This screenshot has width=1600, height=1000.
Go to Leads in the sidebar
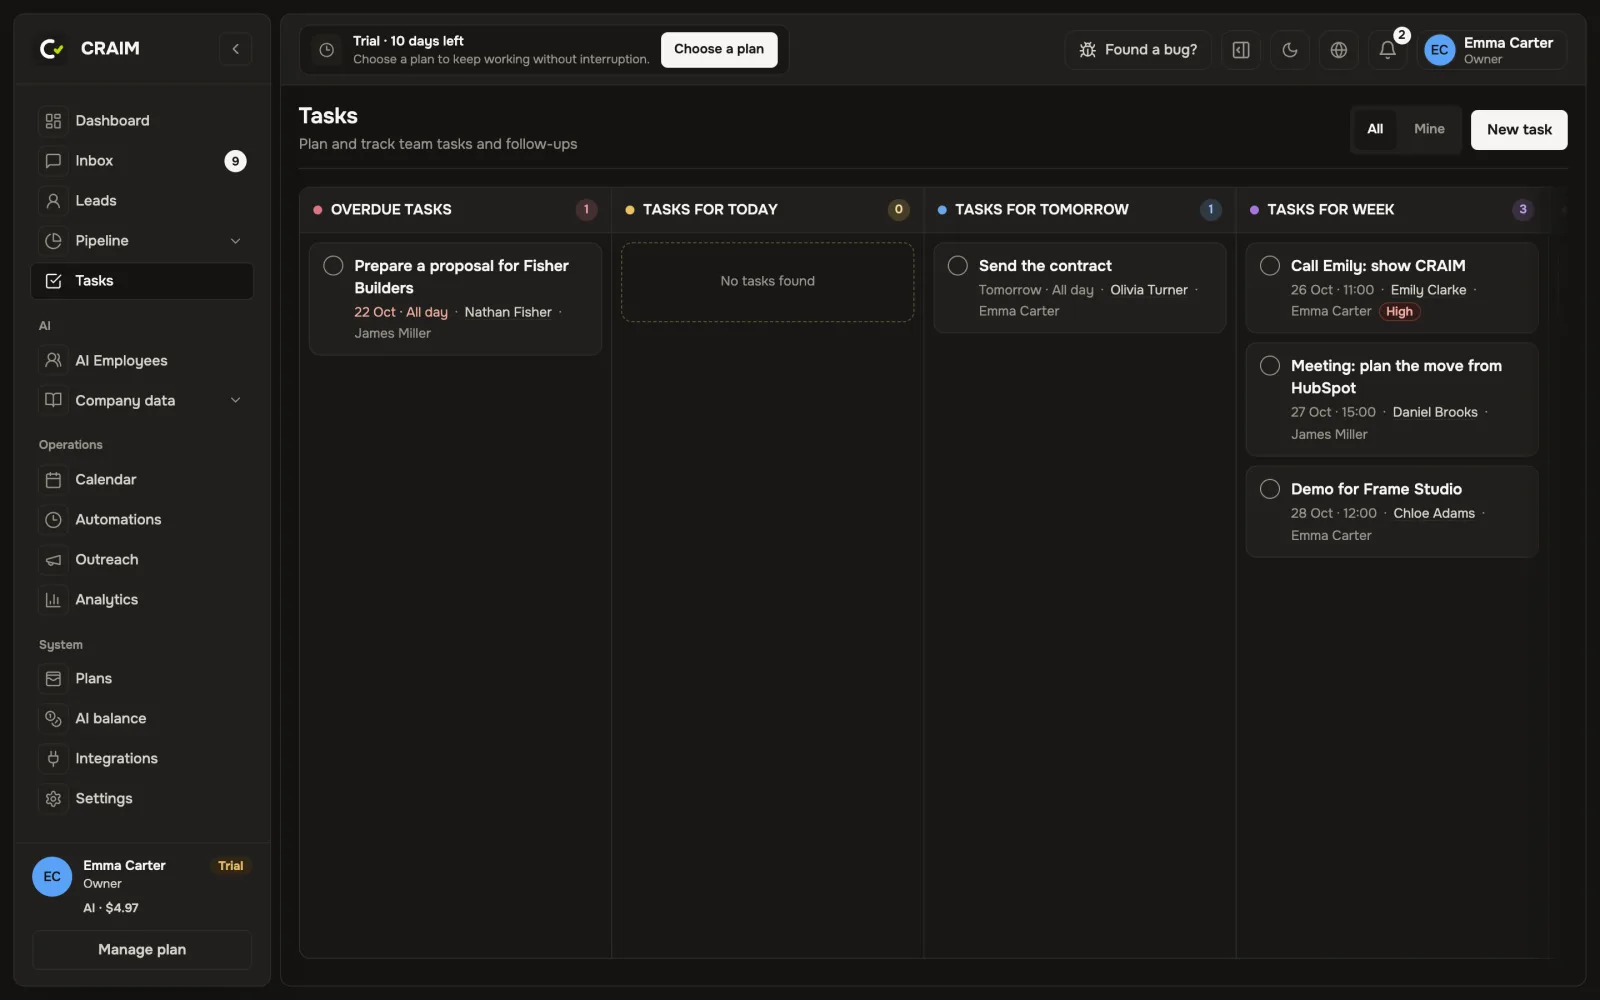[x=142, y=201]
